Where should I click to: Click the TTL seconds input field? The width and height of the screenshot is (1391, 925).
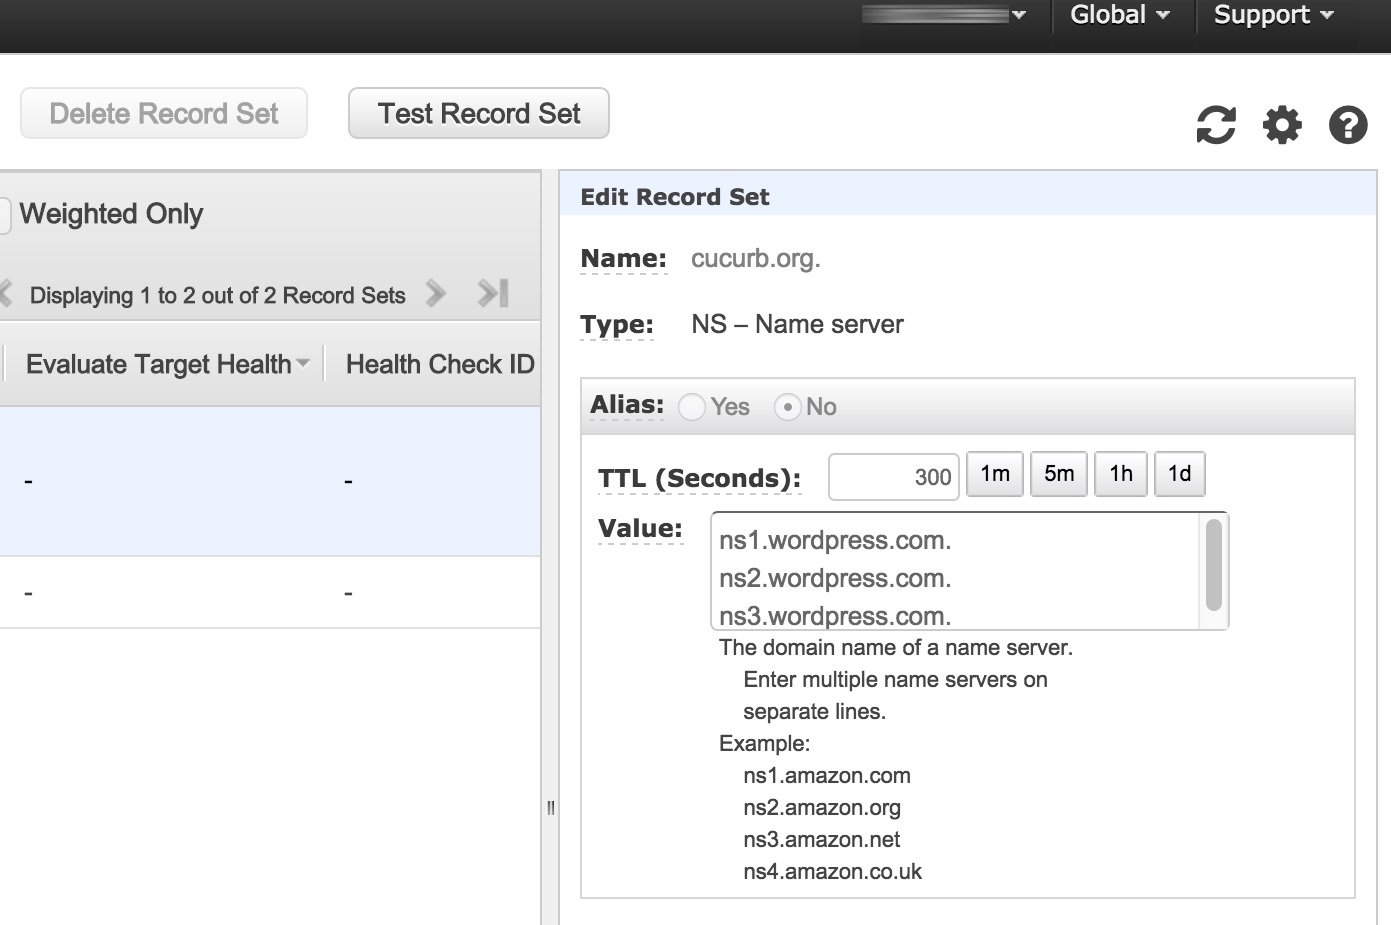(x=893, y=477)
